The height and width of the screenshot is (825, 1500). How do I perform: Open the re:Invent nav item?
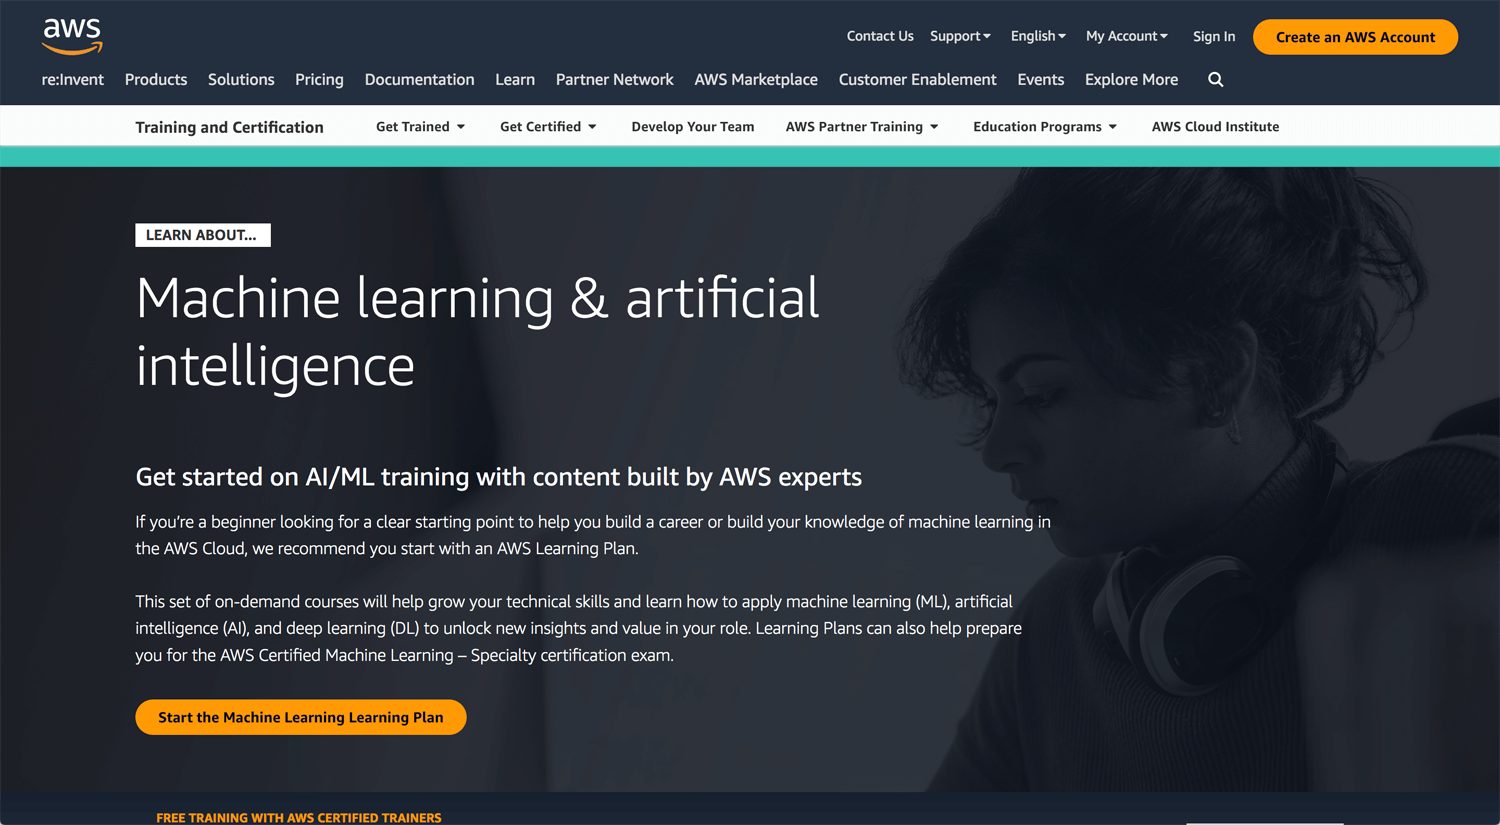pyautogui.click(x=73, y=80)
